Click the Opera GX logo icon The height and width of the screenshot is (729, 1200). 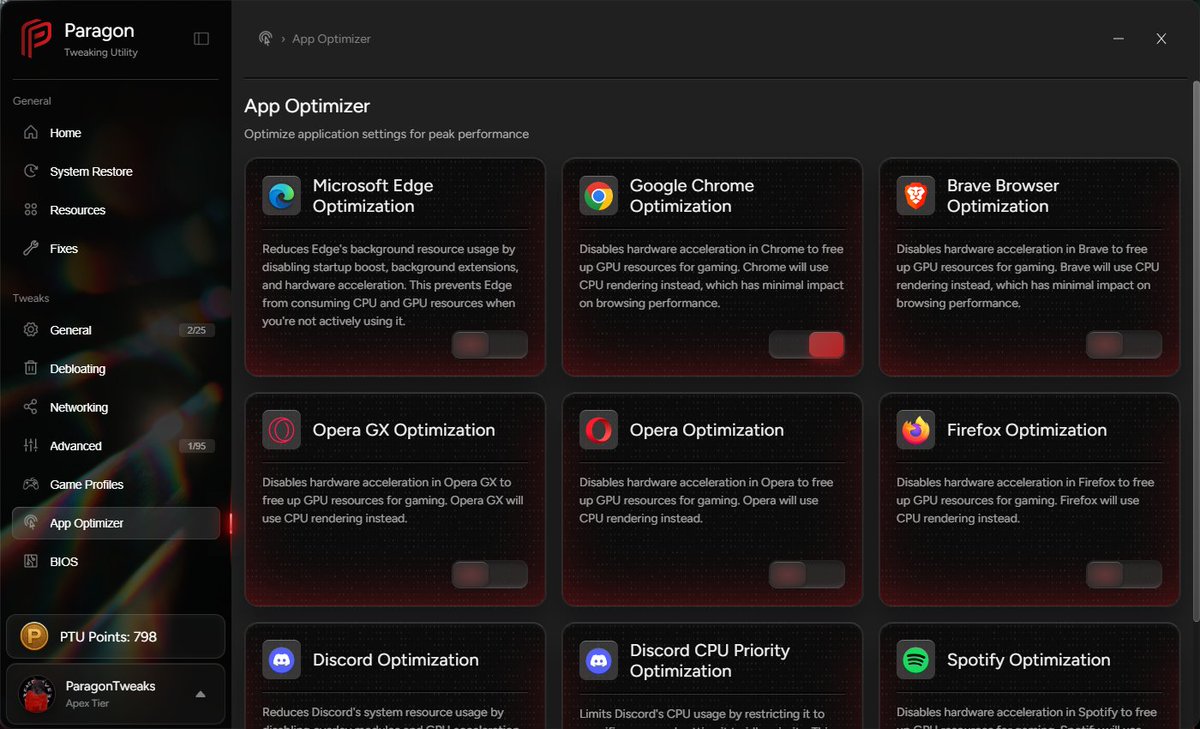[x=282, y=430]
